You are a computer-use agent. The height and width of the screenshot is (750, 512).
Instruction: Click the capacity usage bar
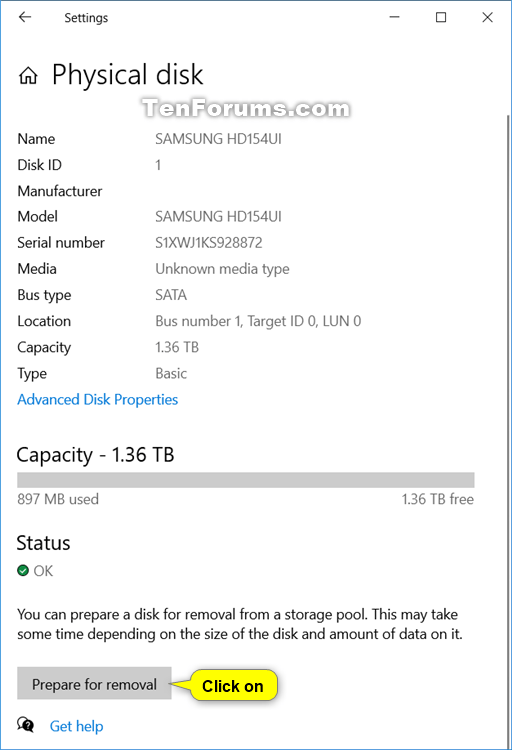[x=245, y=480]
